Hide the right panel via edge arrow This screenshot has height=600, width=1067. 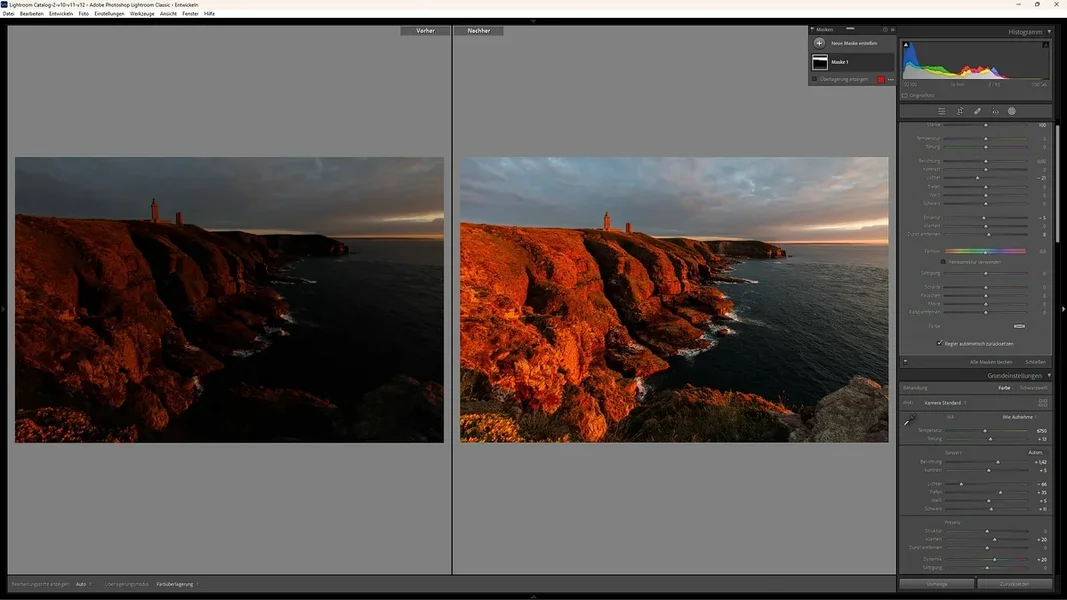coord(1064,309)
